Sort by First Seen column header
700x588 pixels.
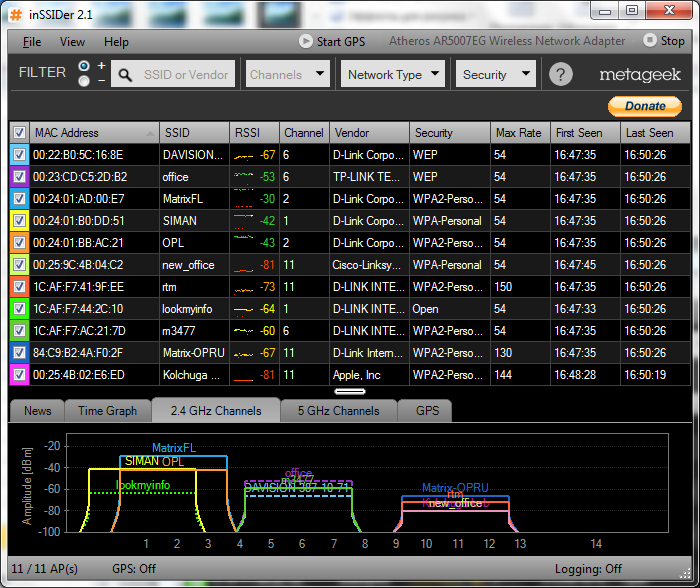pos(585,133)
